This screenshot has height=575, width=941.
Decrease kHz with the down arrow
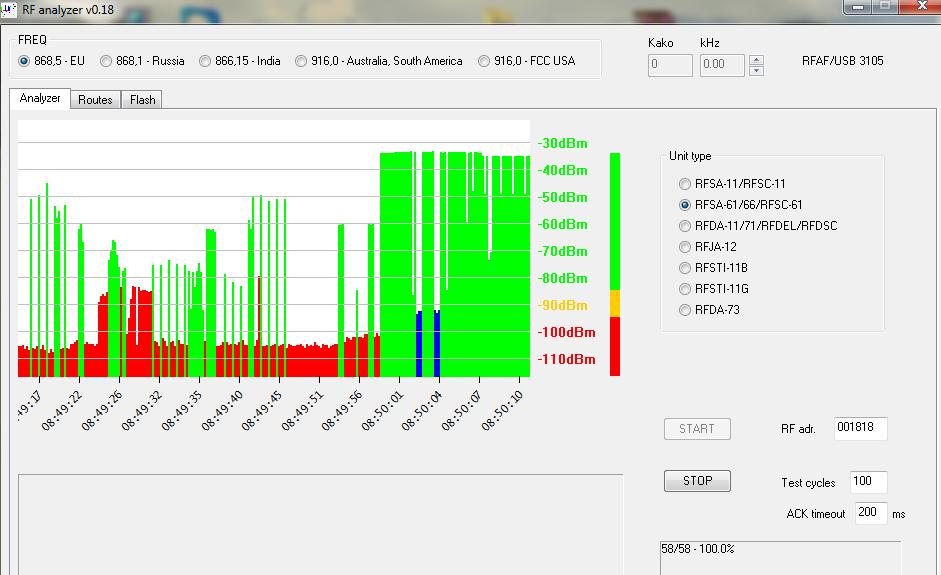click(x=757, y=70)
